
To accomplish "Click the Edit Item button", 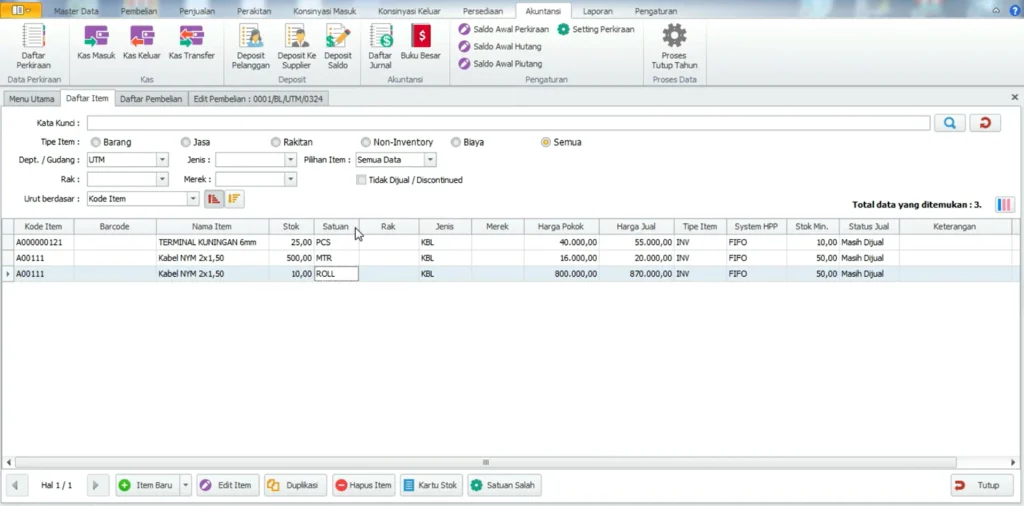I will coord(228,485).
